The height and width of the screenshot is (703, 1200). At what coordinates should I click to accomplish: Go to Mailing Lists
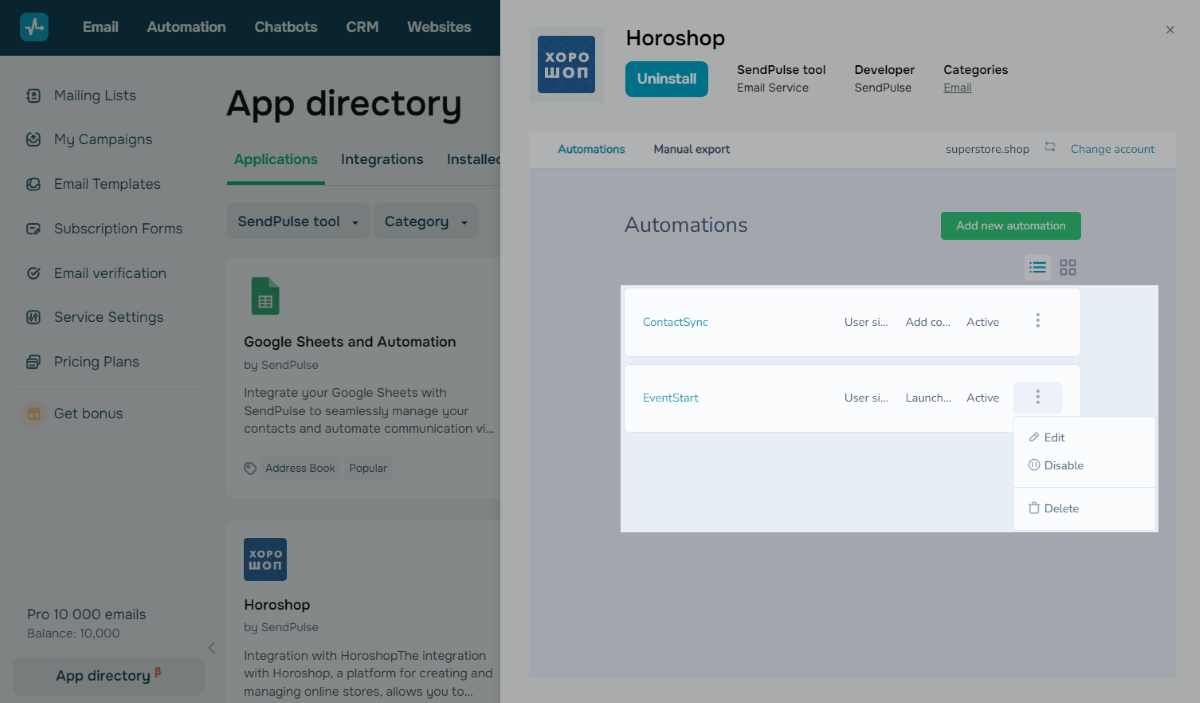[95, 96]
